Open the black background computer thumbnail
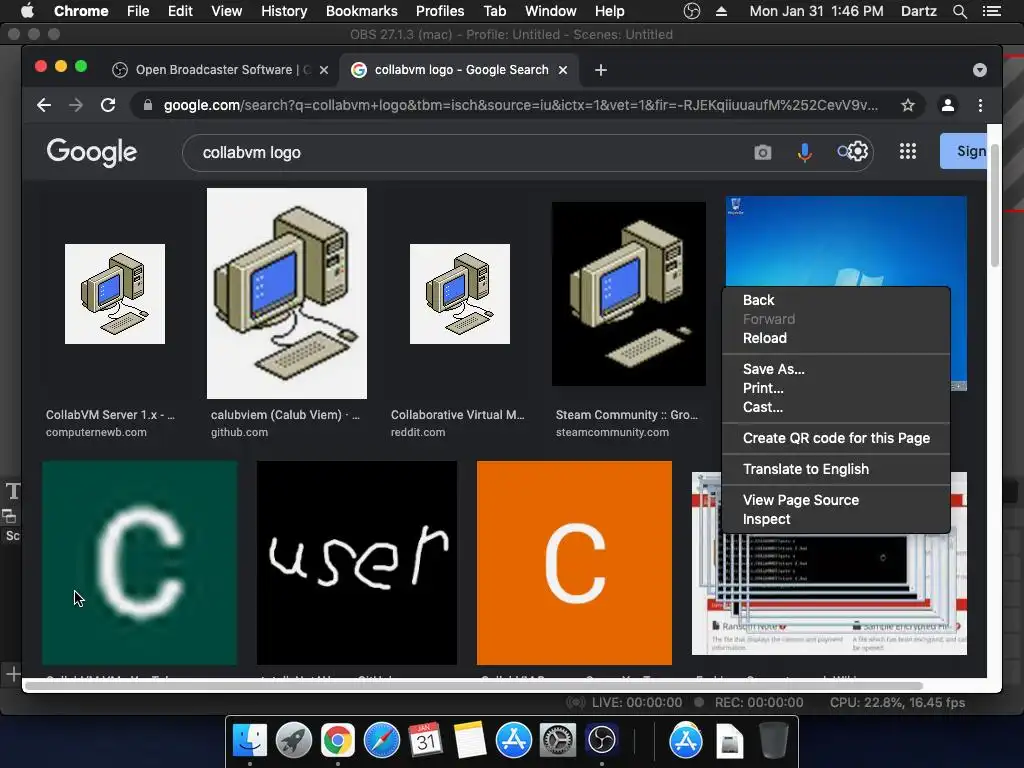 coord(628,294)
